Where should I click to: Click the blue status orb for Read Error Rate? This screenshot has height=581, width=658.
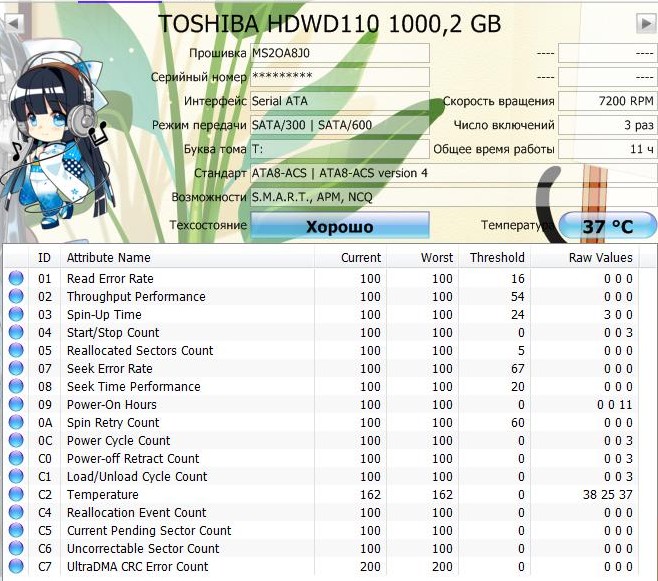click(16, 278)
